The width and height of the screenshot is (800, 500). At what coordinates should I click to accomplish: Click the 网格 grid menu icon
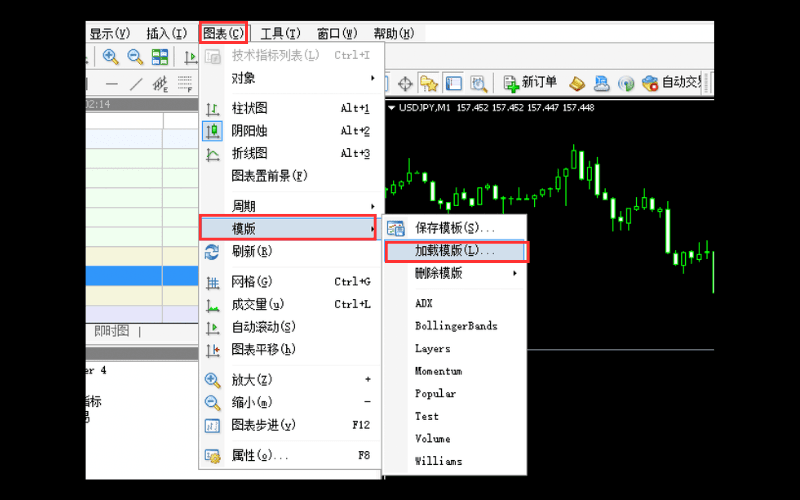point(213,282)
